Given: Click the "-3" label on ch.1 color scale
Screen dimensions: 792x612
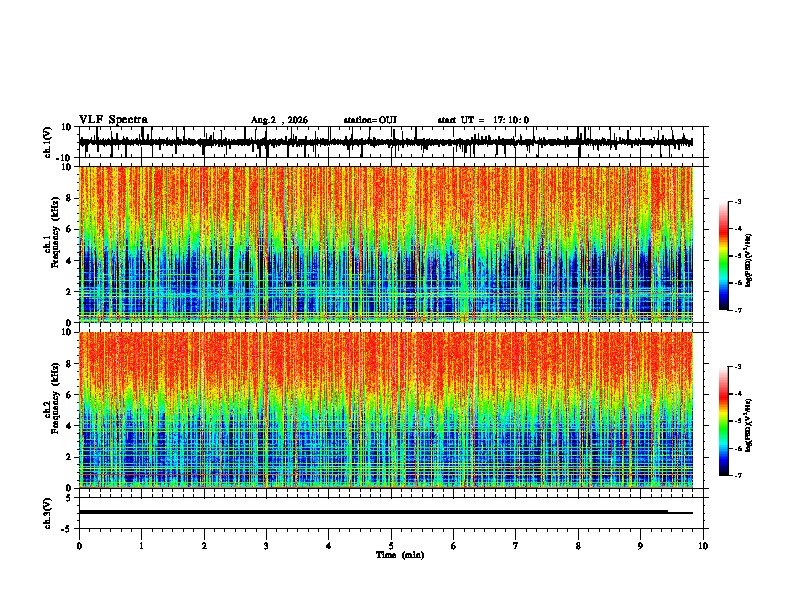Looking at the screenshot, I should [x=737, y=202].
